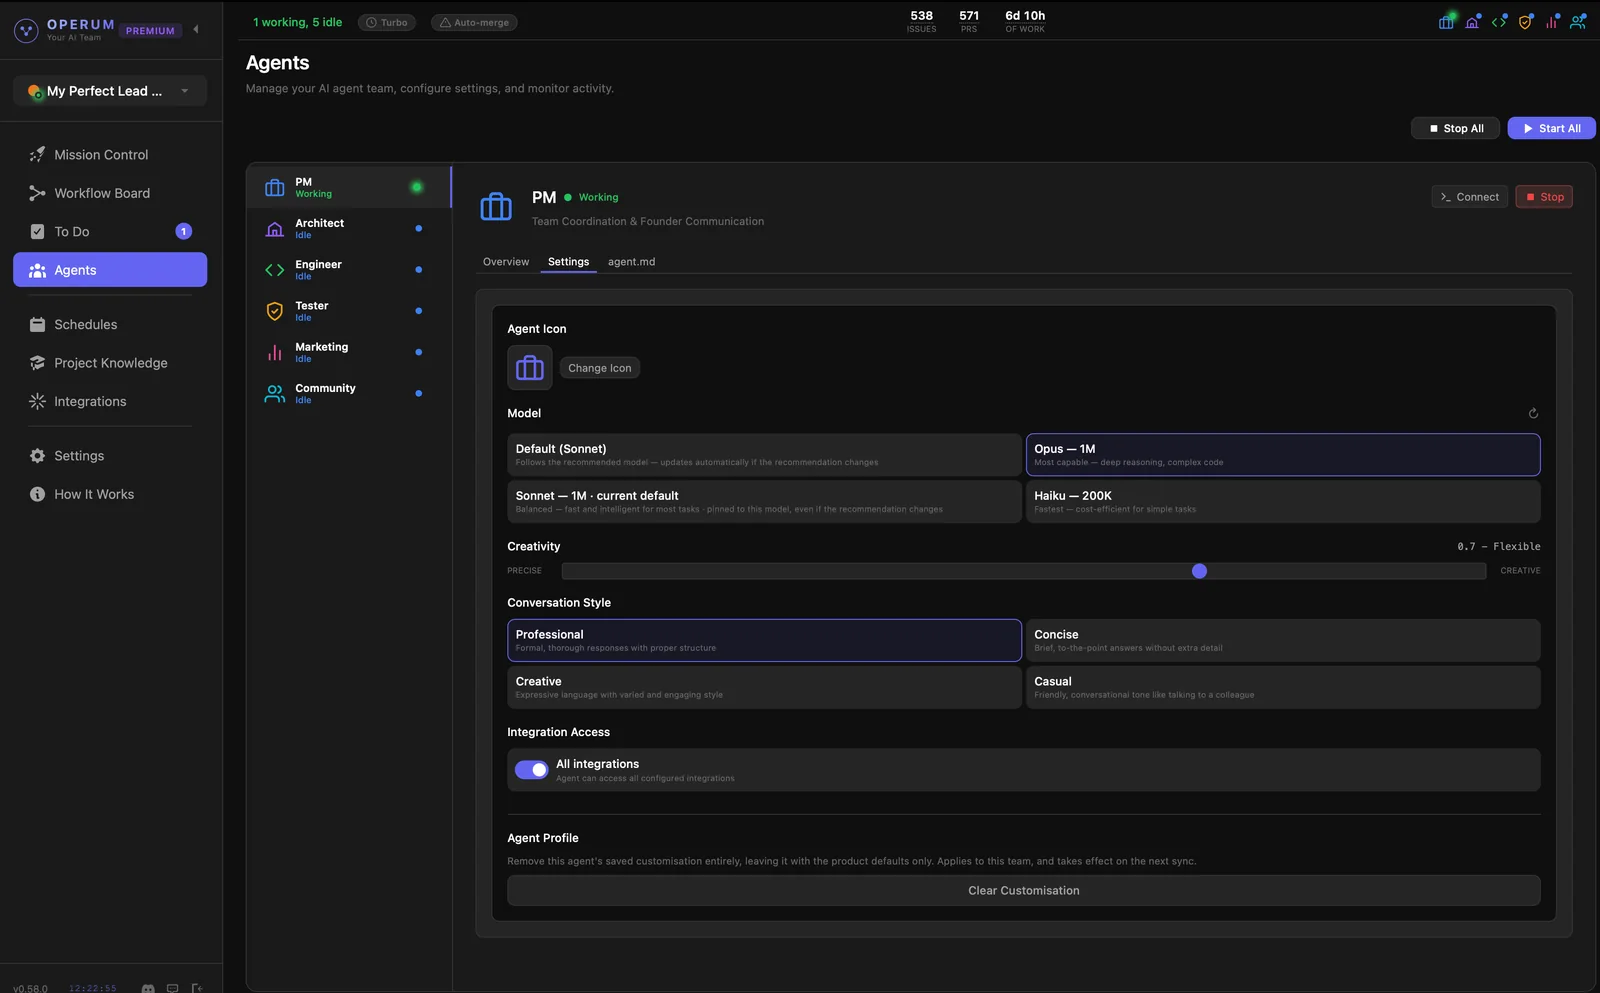
Task: Click the Clear Customisation button
Action: (x=1024, y=891)
